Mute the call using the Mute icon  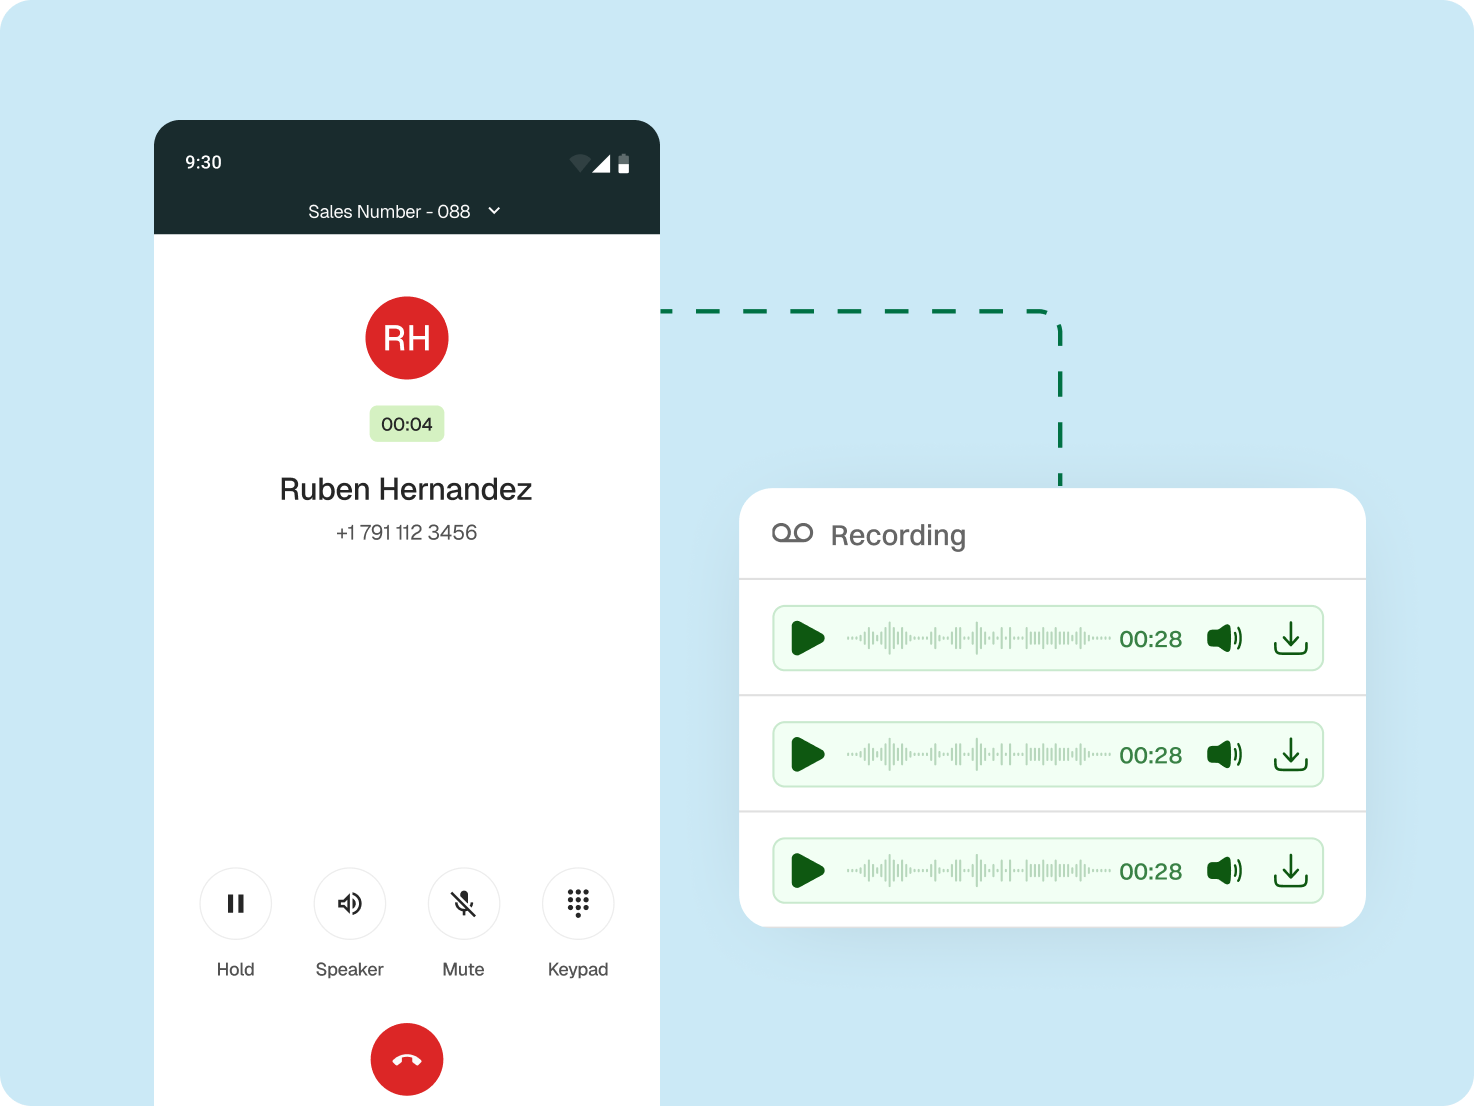click(463, 903)
